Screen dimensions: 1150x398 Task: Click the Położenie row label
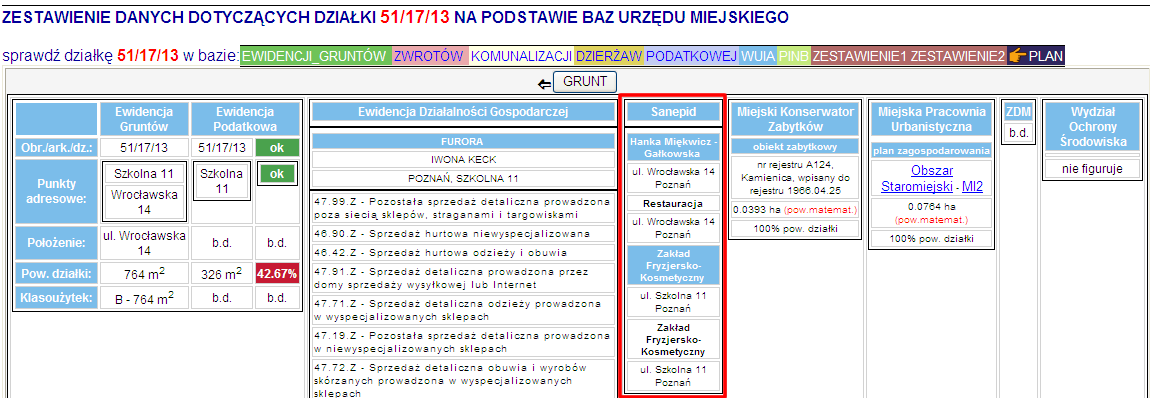tap(56, 243)
